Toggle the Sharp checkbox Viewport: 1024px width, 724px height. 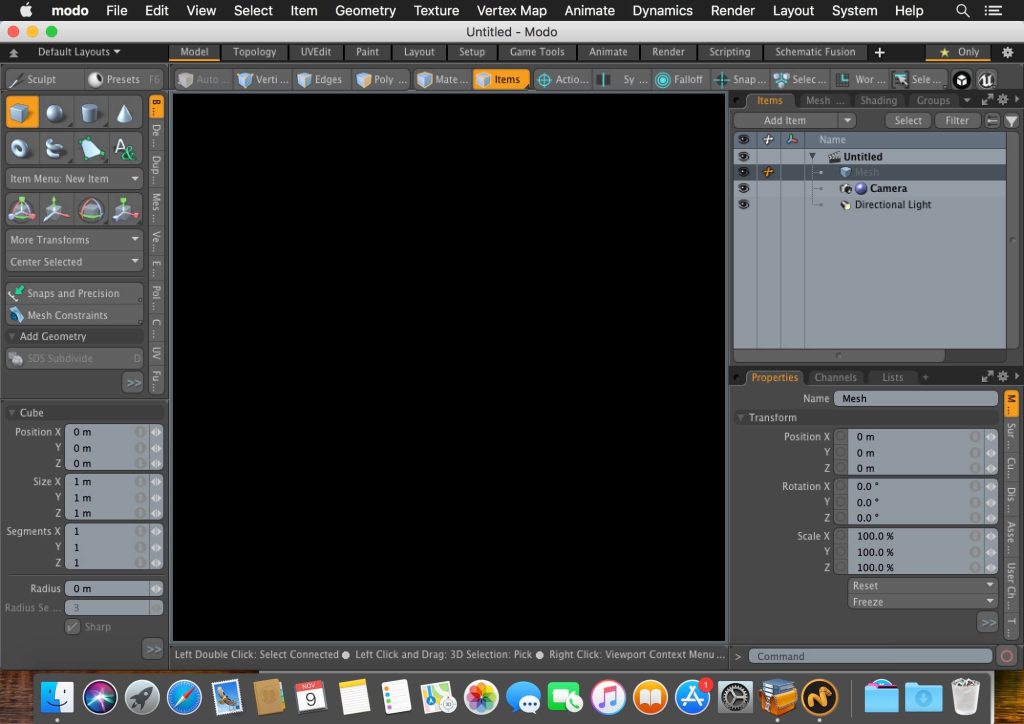72,627
